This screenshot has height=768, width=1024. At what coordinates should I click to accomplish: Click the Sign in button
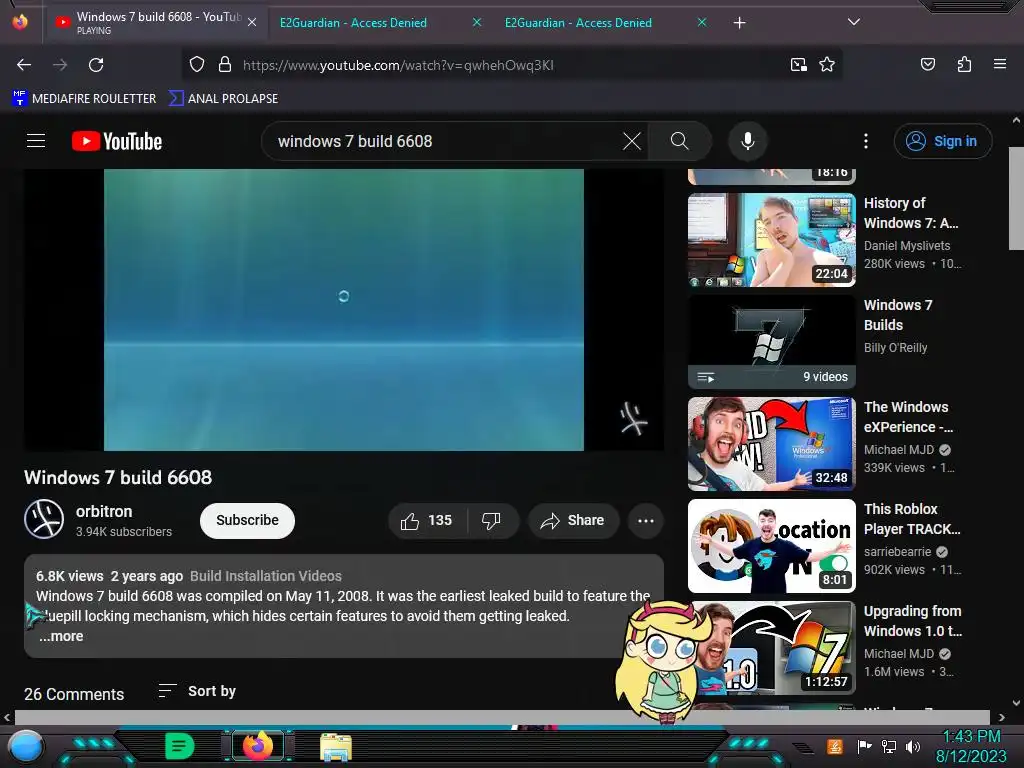click(x=942, y=141)
